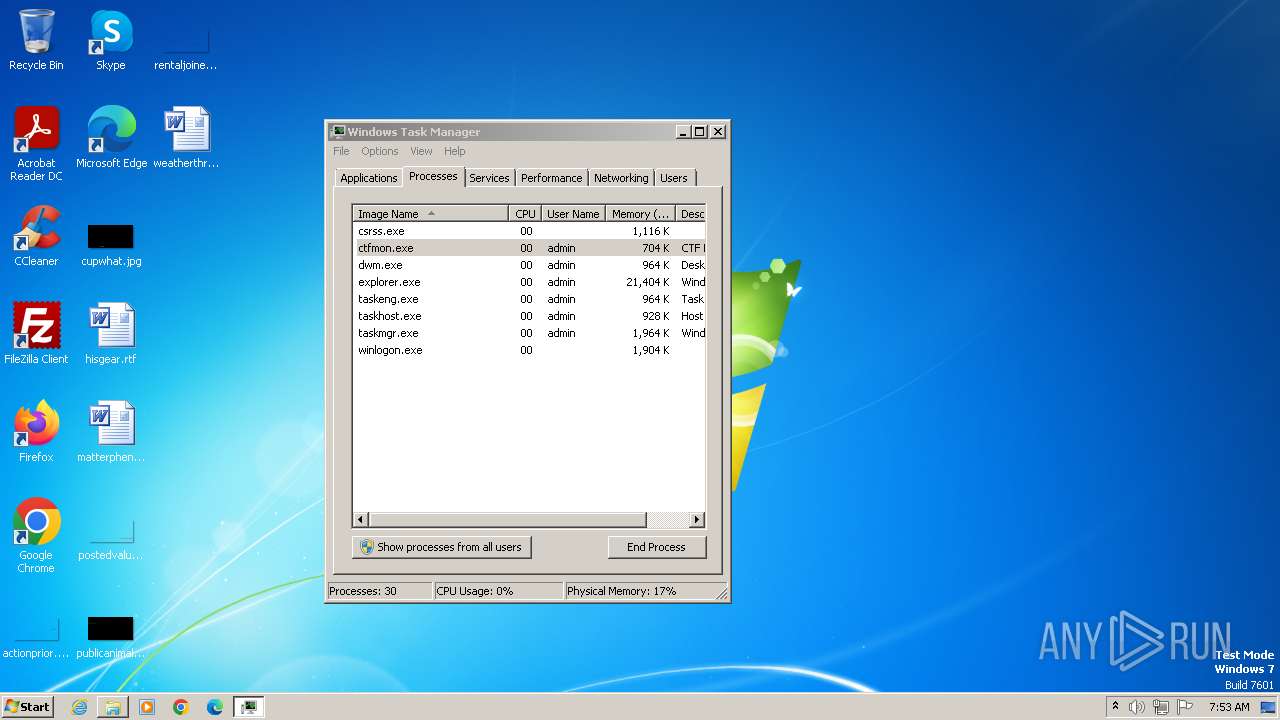Image resolution: width=1280 pixels, height=720 pixels.
Task: Sort processes by Memory column
Action: [x=640, y=214]
